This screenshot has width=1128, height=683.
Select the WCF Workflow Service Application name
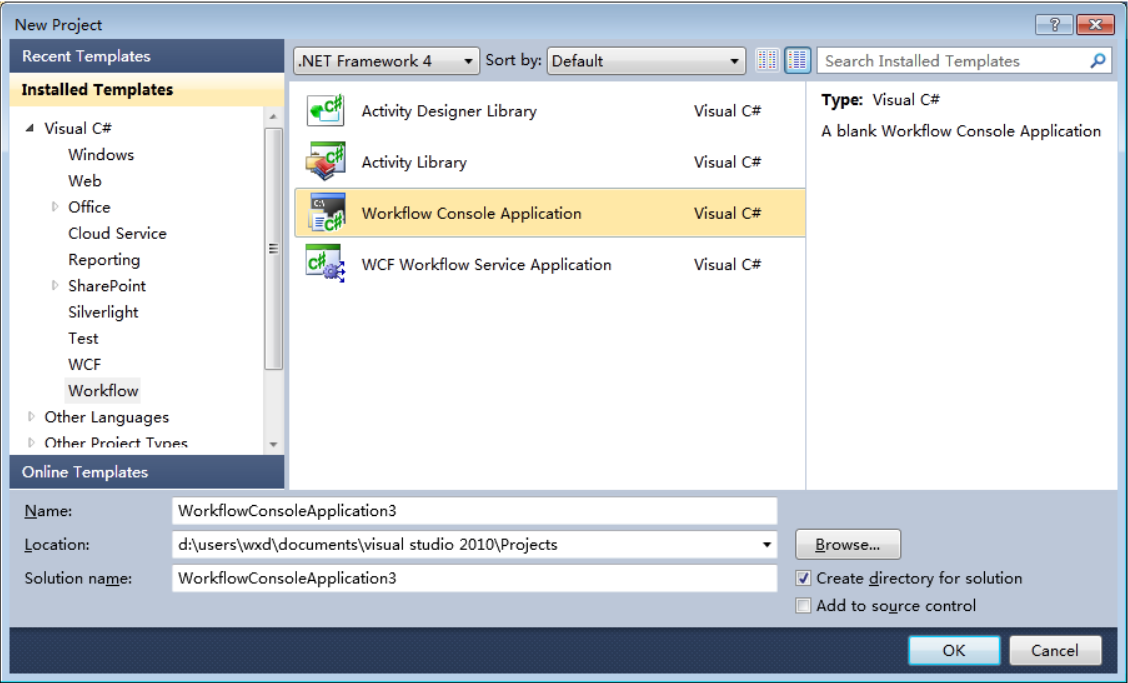click(x=486, y=264)
